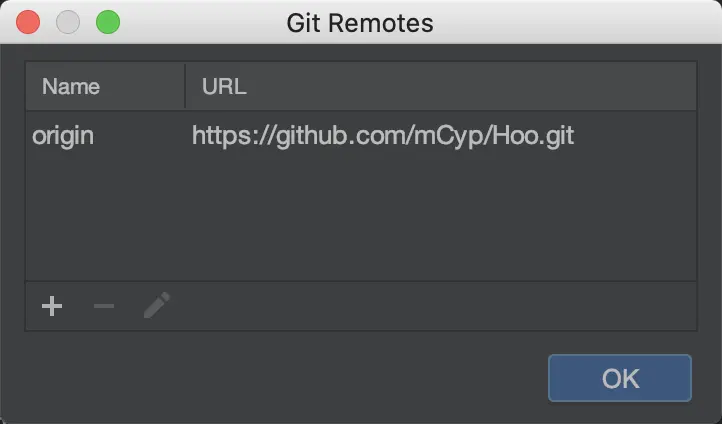The height and width of the screenshot is (424, 722).
Task: Edit remote with the pencil icon
Action: click(x=157, y=305)
